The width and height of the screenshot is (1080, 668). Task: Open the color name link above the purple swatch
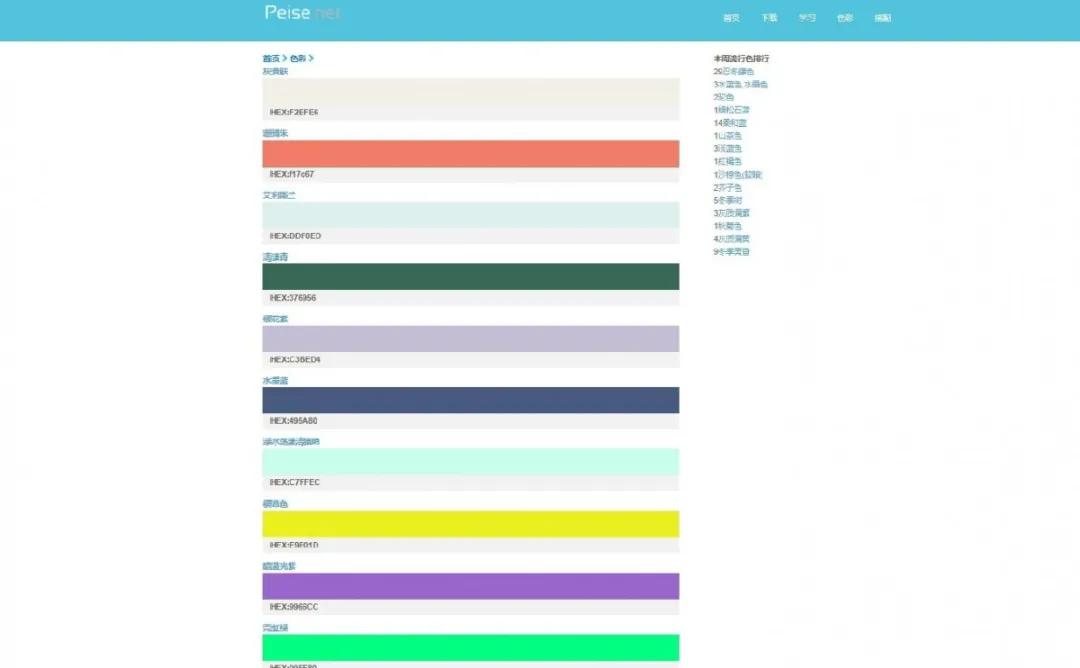tap(278, 566)
